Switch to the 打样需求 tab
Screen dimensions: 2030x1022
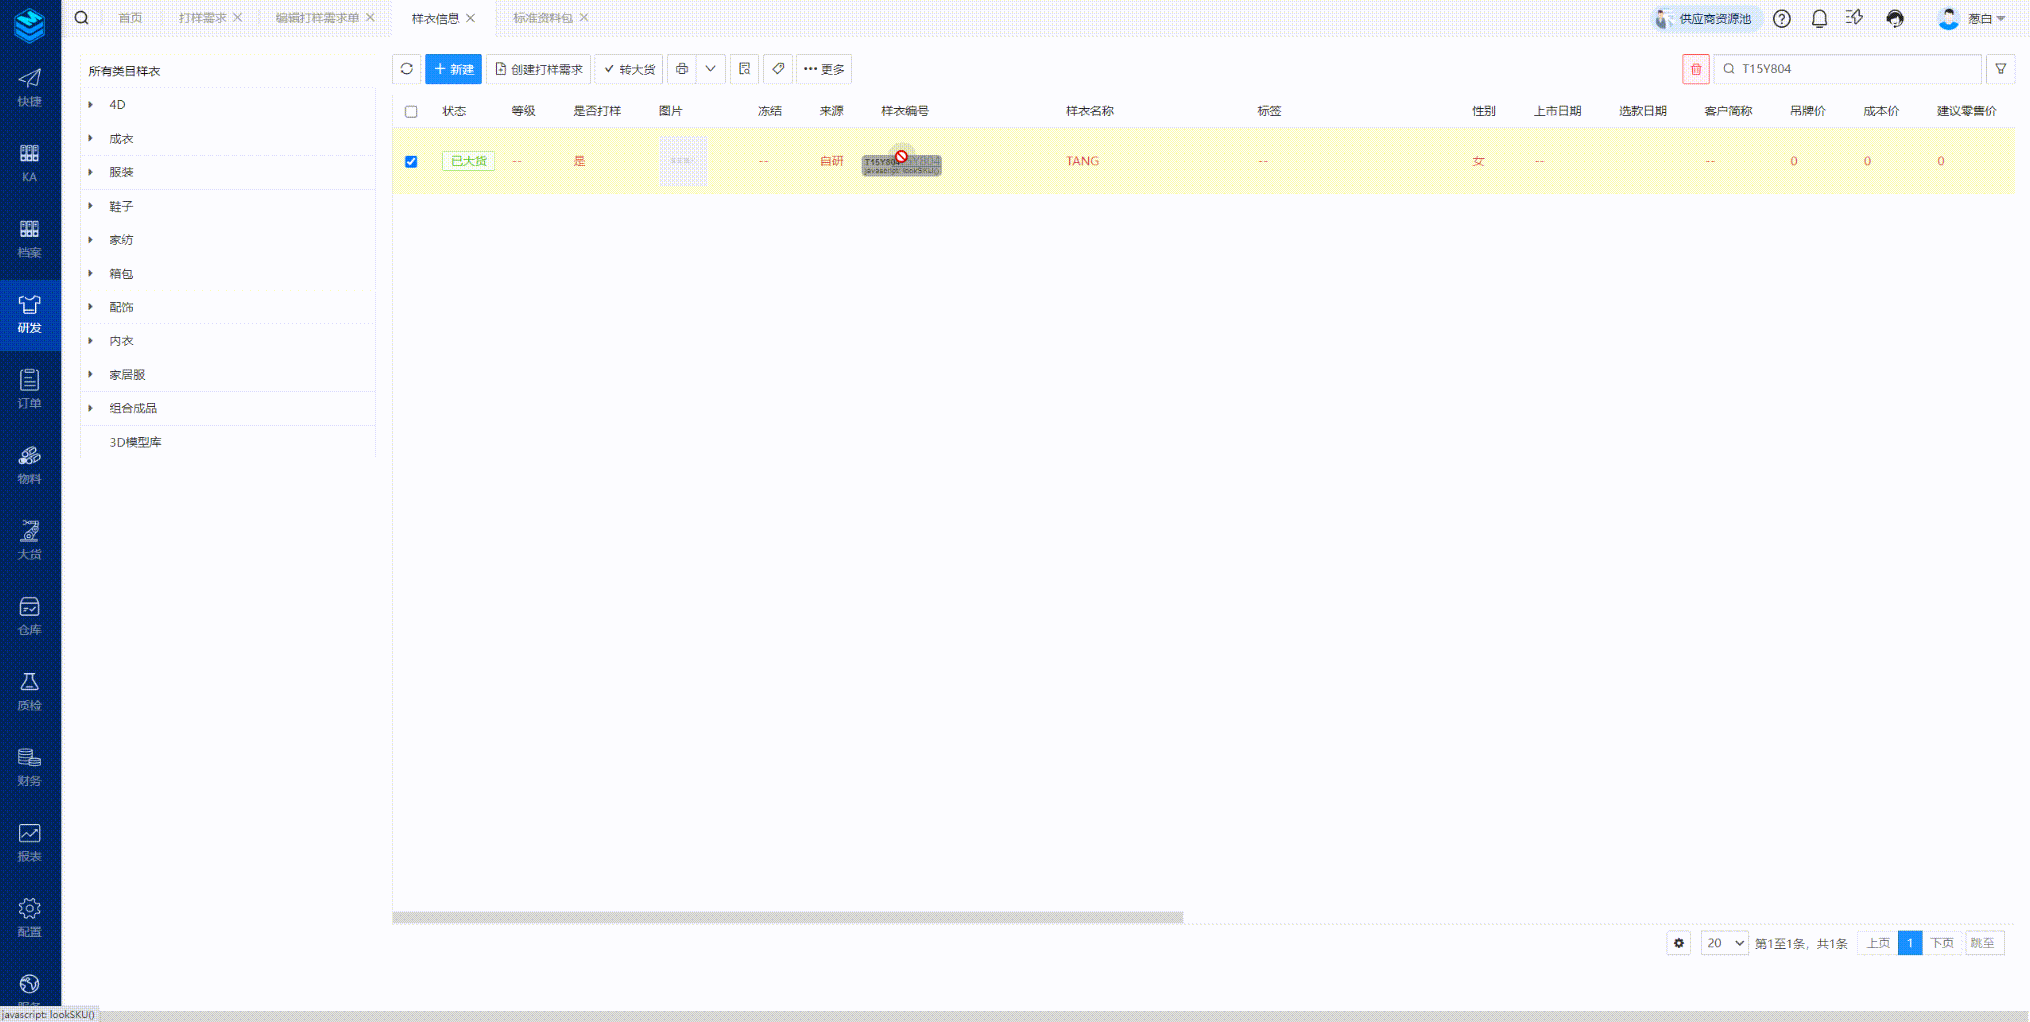(x=202, y=18)
